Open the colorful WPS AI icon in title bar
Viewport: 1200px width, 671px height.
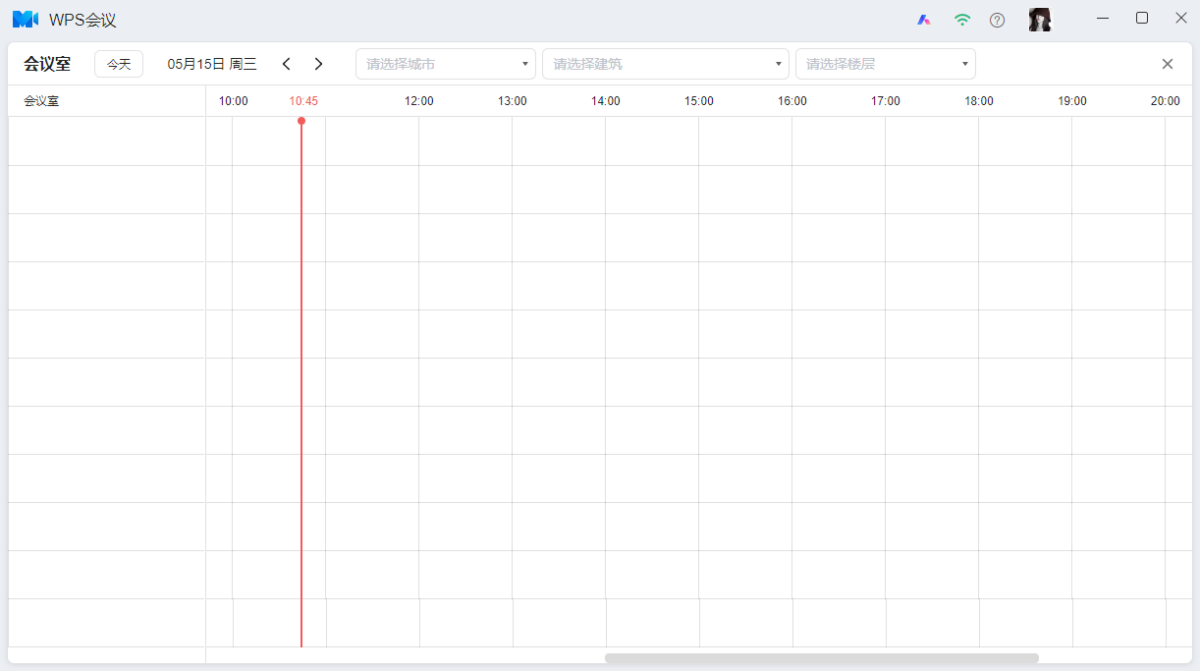pos(924,20)
